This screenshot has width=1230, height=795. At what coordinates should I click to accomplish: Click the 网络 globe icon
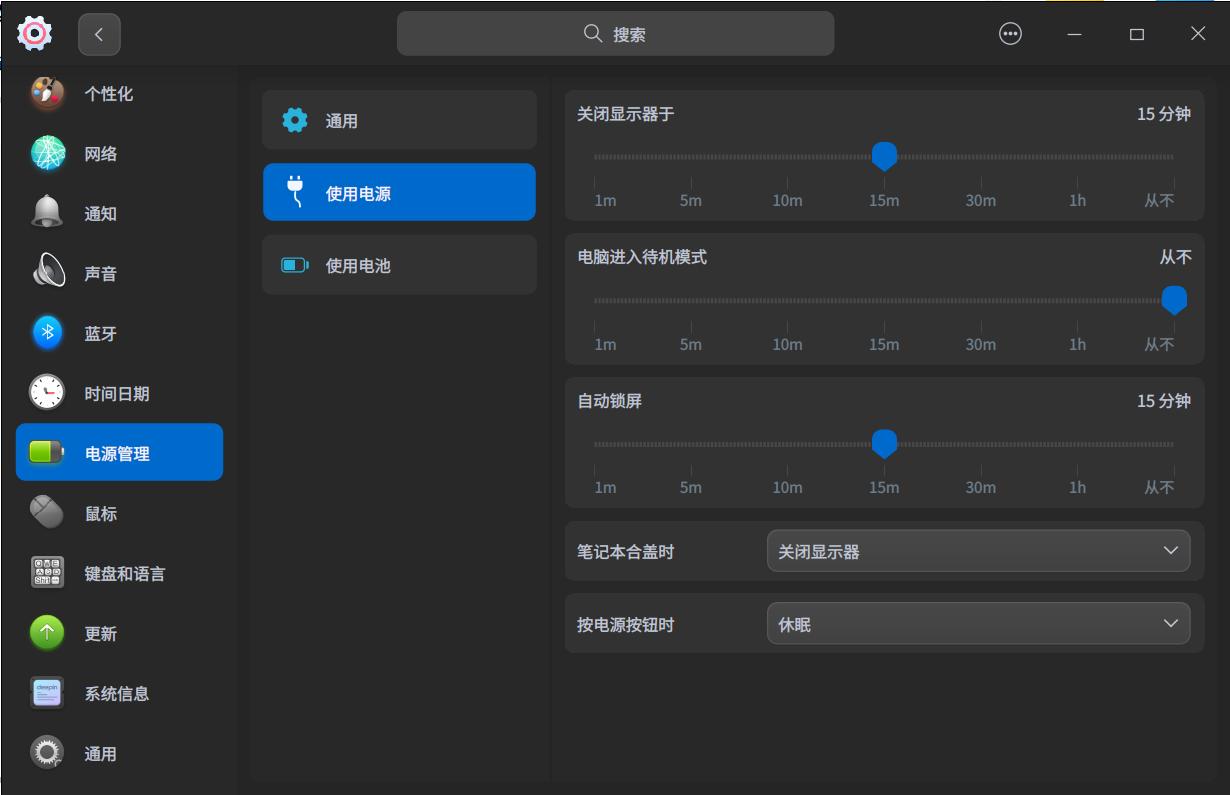coord(47,153)
